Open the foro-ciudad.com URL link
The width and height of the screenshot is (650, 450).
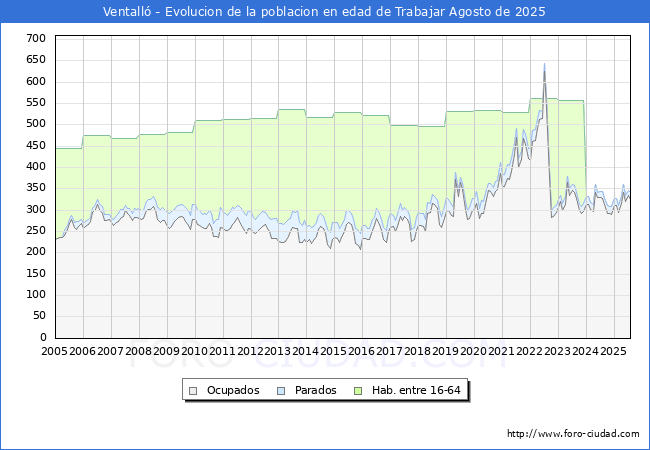tap(573, 434)
